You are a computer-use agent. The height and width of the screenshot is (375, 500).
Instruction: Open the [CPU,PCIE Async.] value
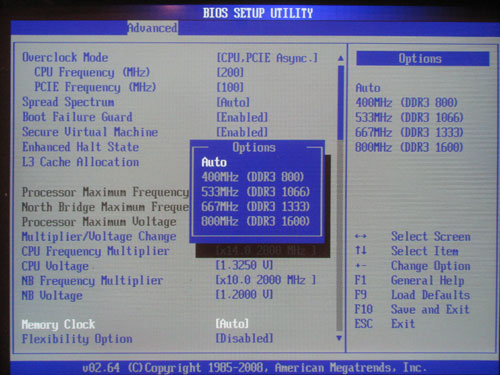coord(267,58)
